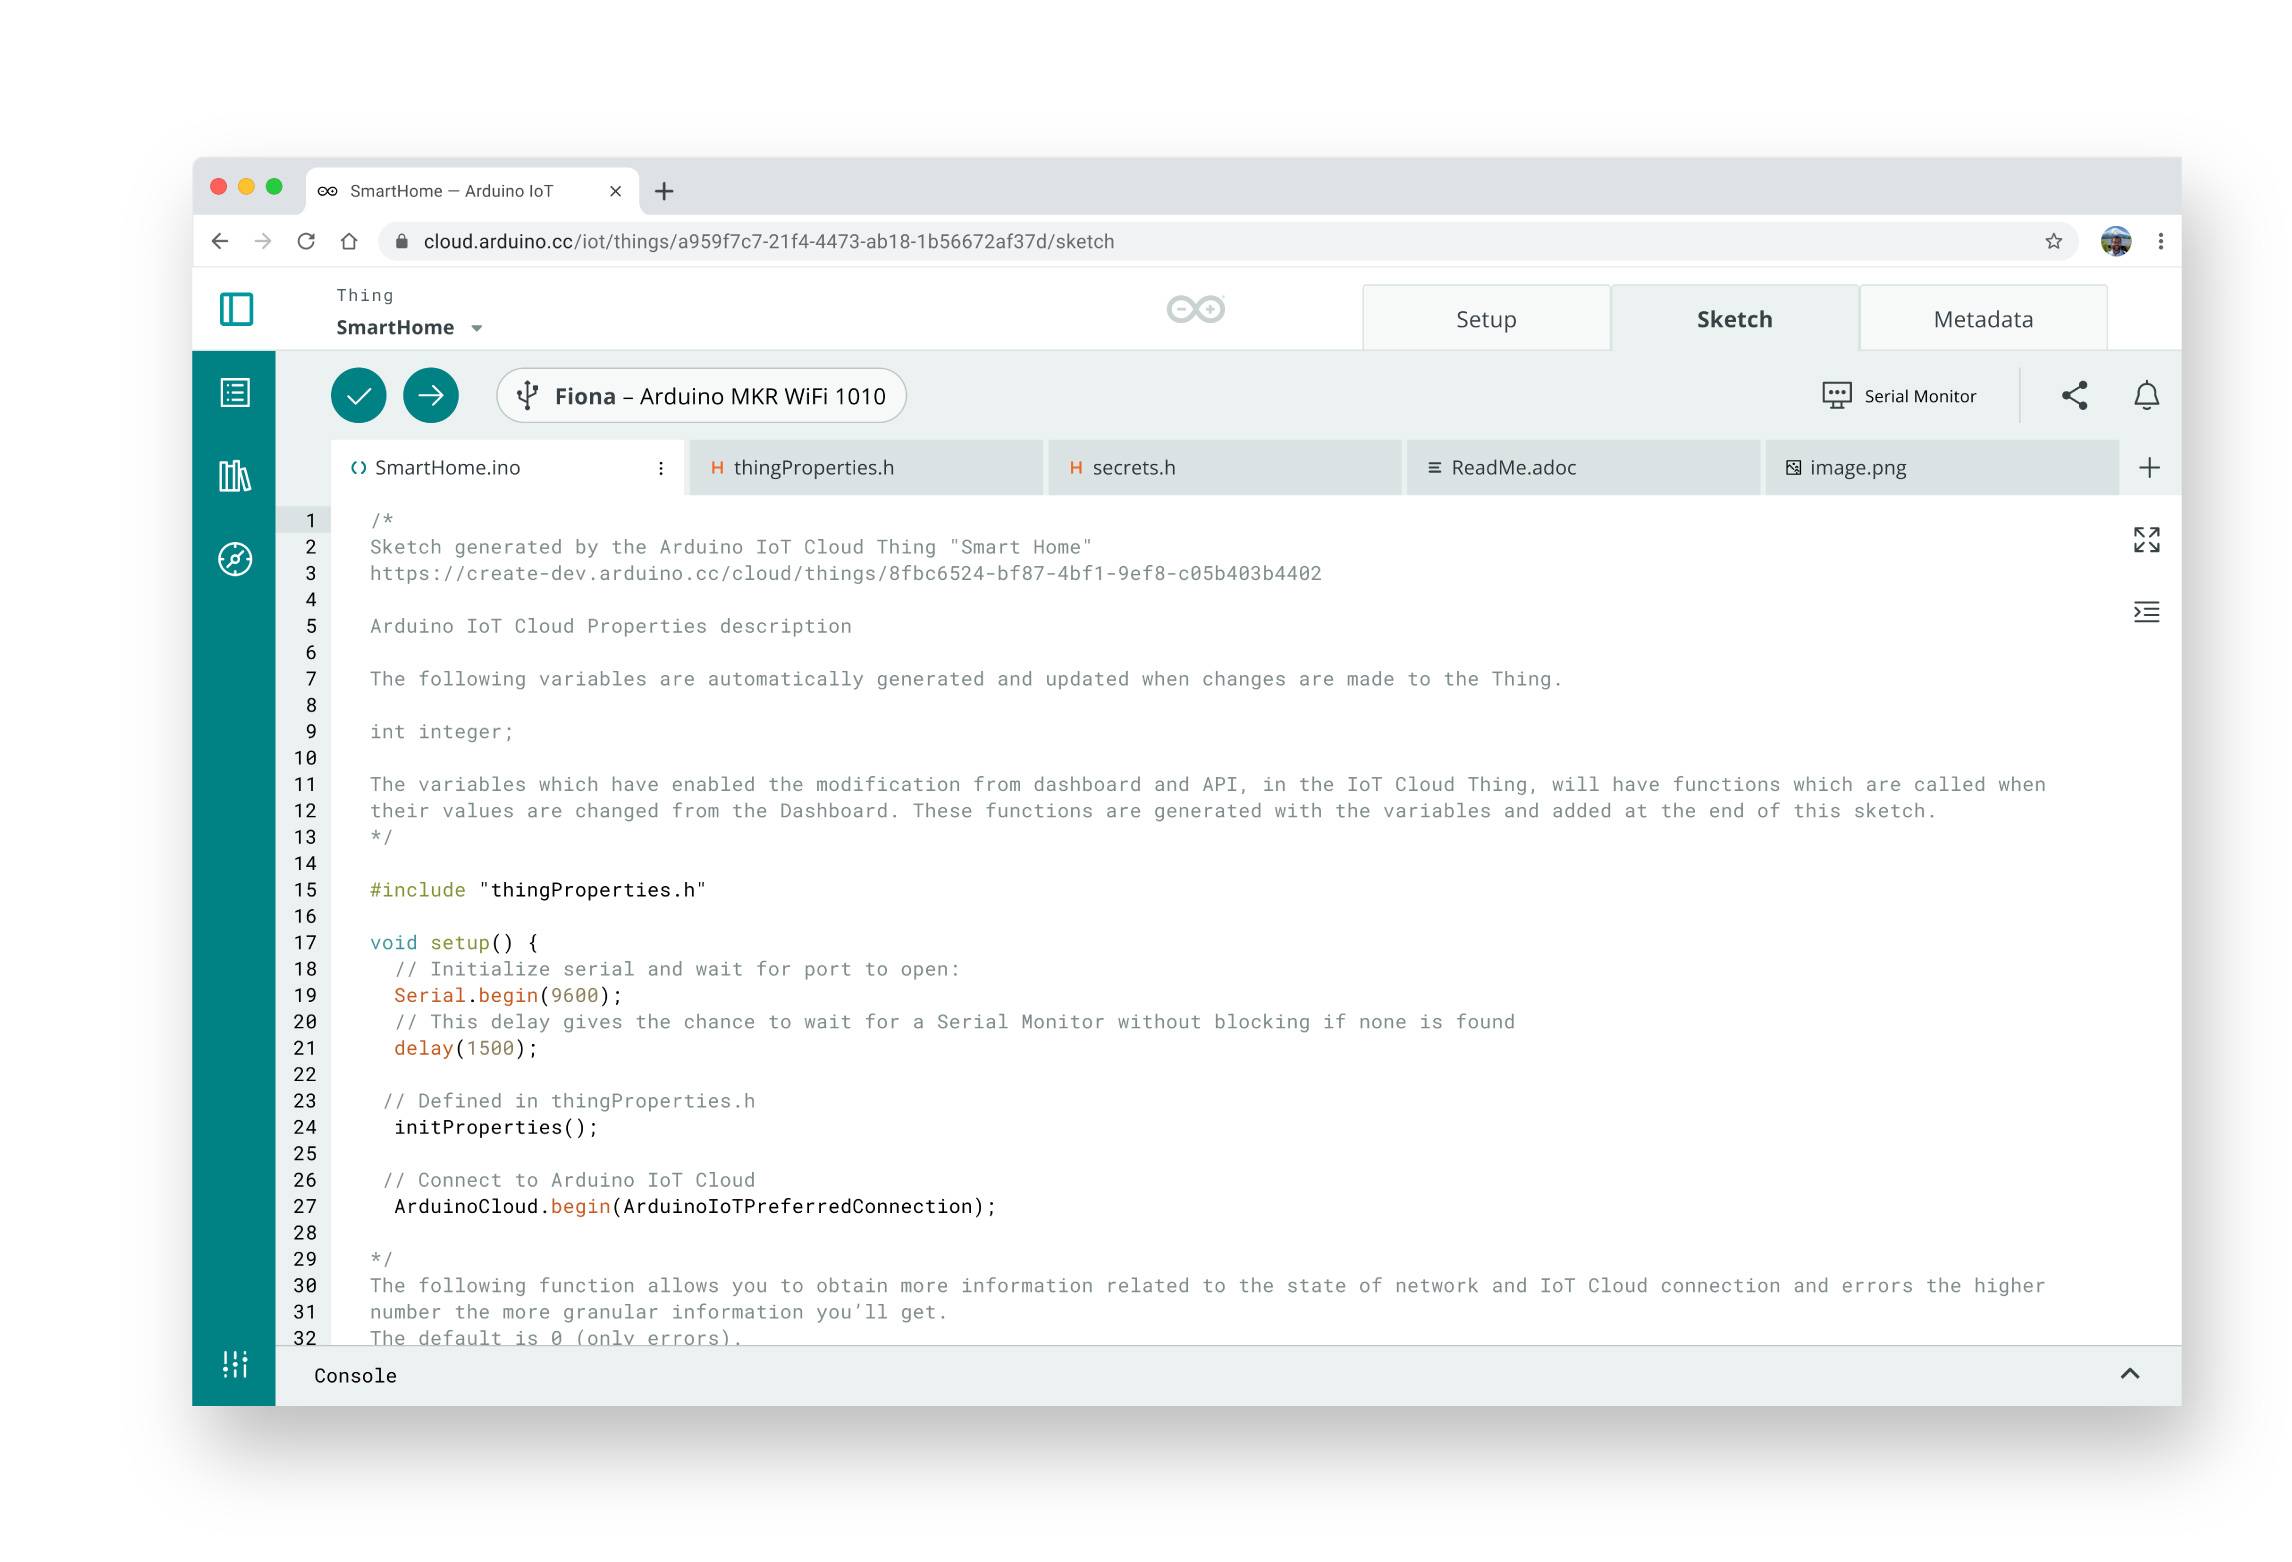Image resolution: width=2292 pixels, height=1562 pixels.
Task: Switch to the Metadata view
Action: pos(1983,318)
